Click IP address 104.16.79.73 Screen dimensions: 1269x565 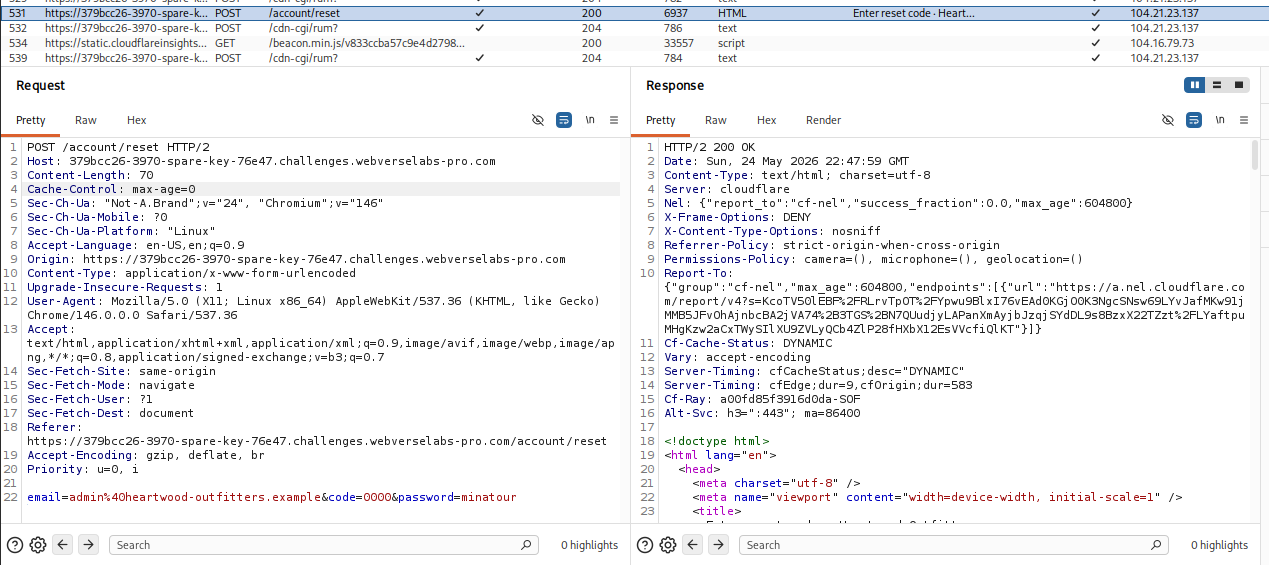[x=1160, y=43]
